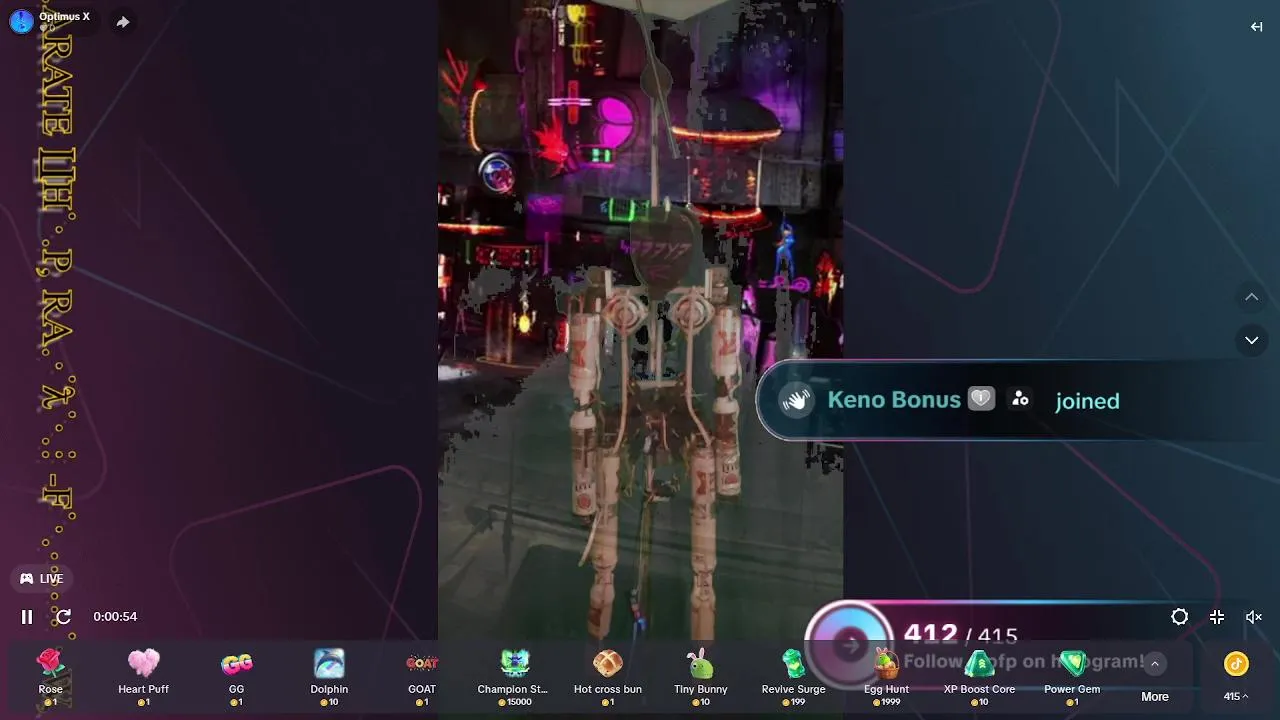Image resolution: width=1280 pixels, height=720 pixels.
Task: Click the 0:00:54 elapsed time
Action: pos(115,617)
